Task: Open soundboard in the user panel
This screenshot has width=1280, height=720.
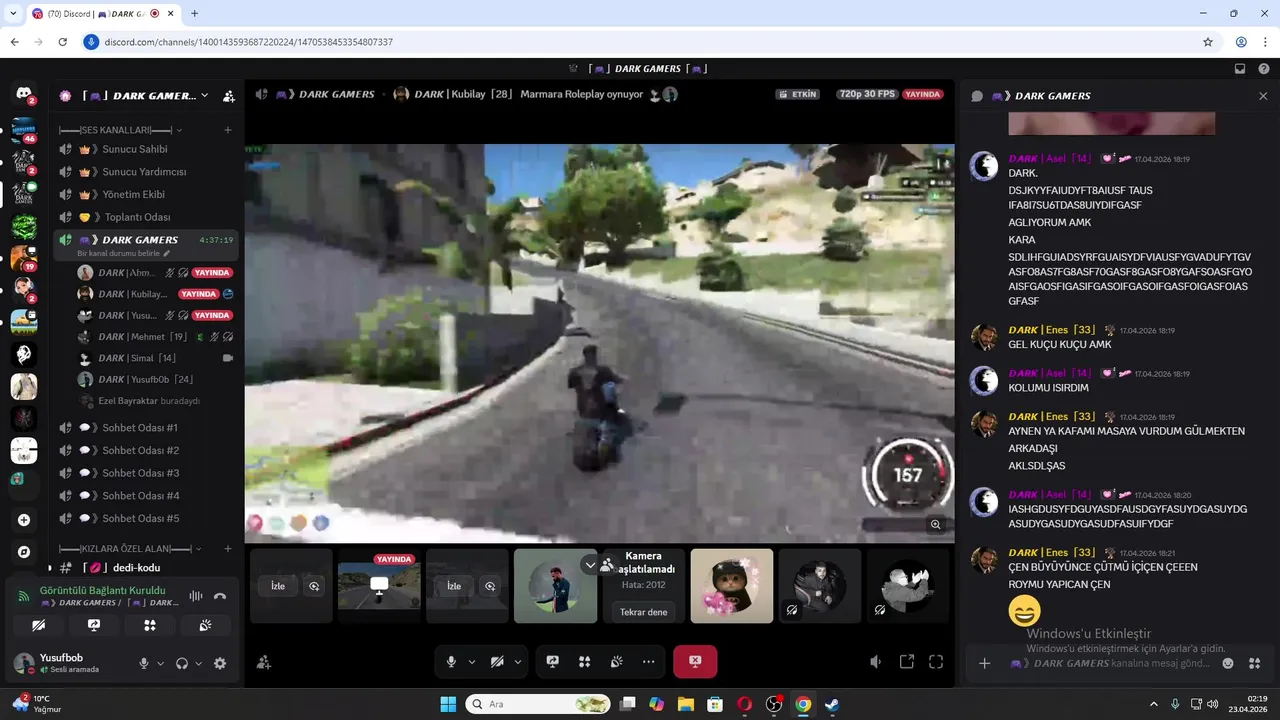Action: [205, 625]
